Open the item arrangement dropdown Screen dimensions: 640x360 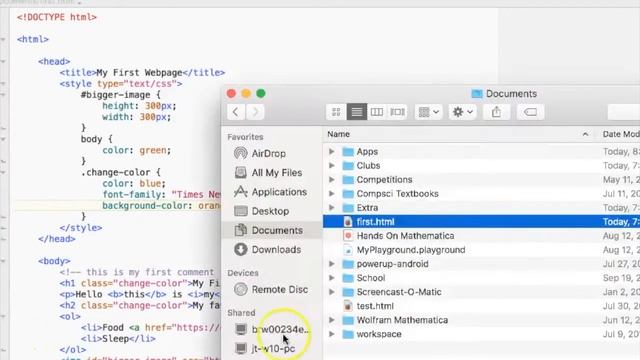pos(429,112)
